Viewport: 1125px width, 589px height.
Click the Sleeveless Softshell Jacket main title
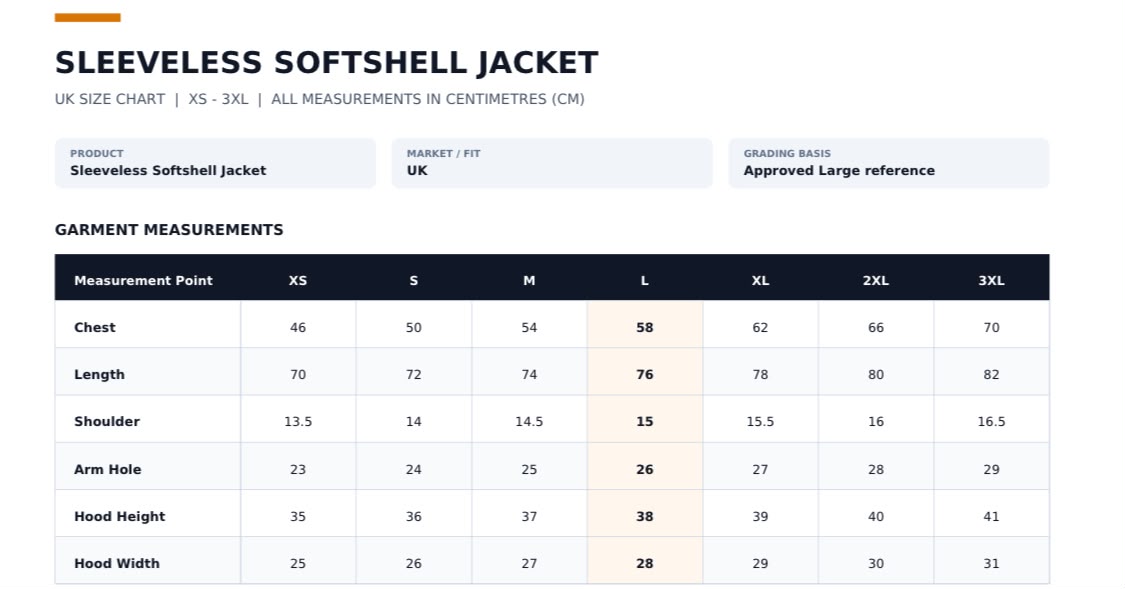[x=326, y=62]
